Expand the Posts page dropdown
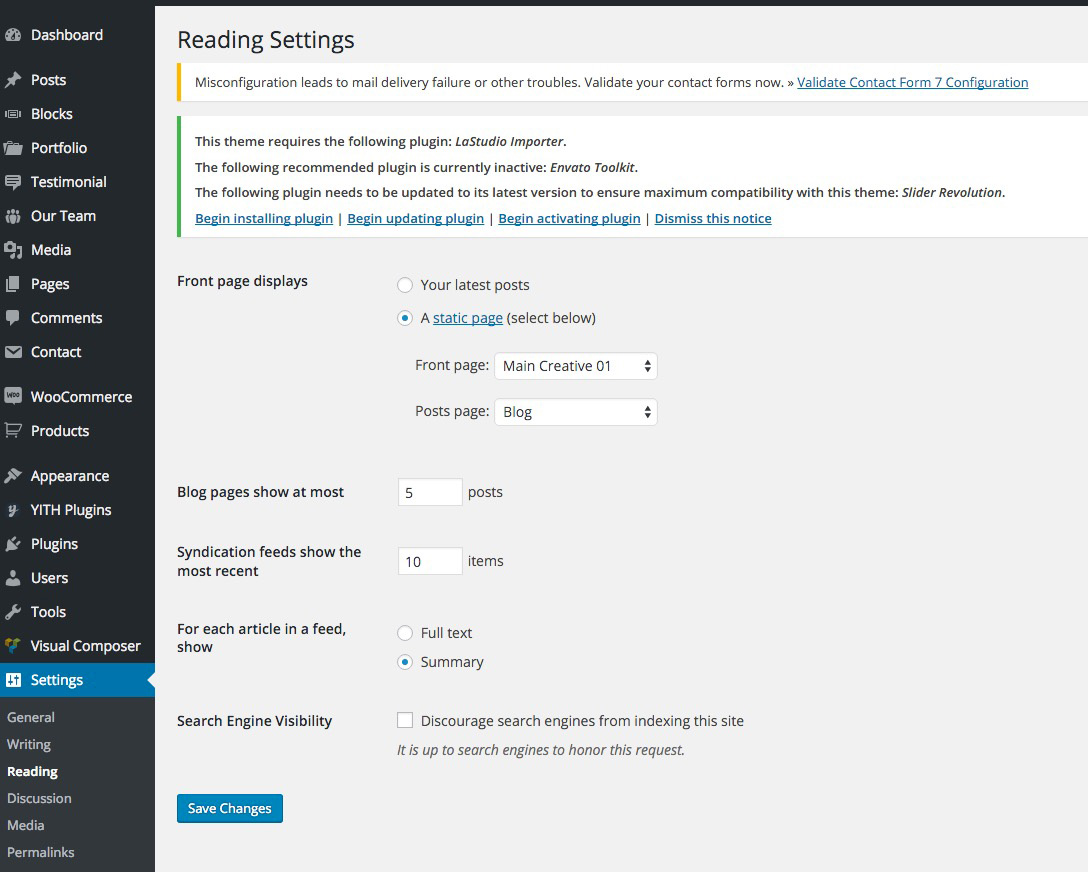Image resolution: width=1088 pixels, height=872 pixels. point(576,412)
